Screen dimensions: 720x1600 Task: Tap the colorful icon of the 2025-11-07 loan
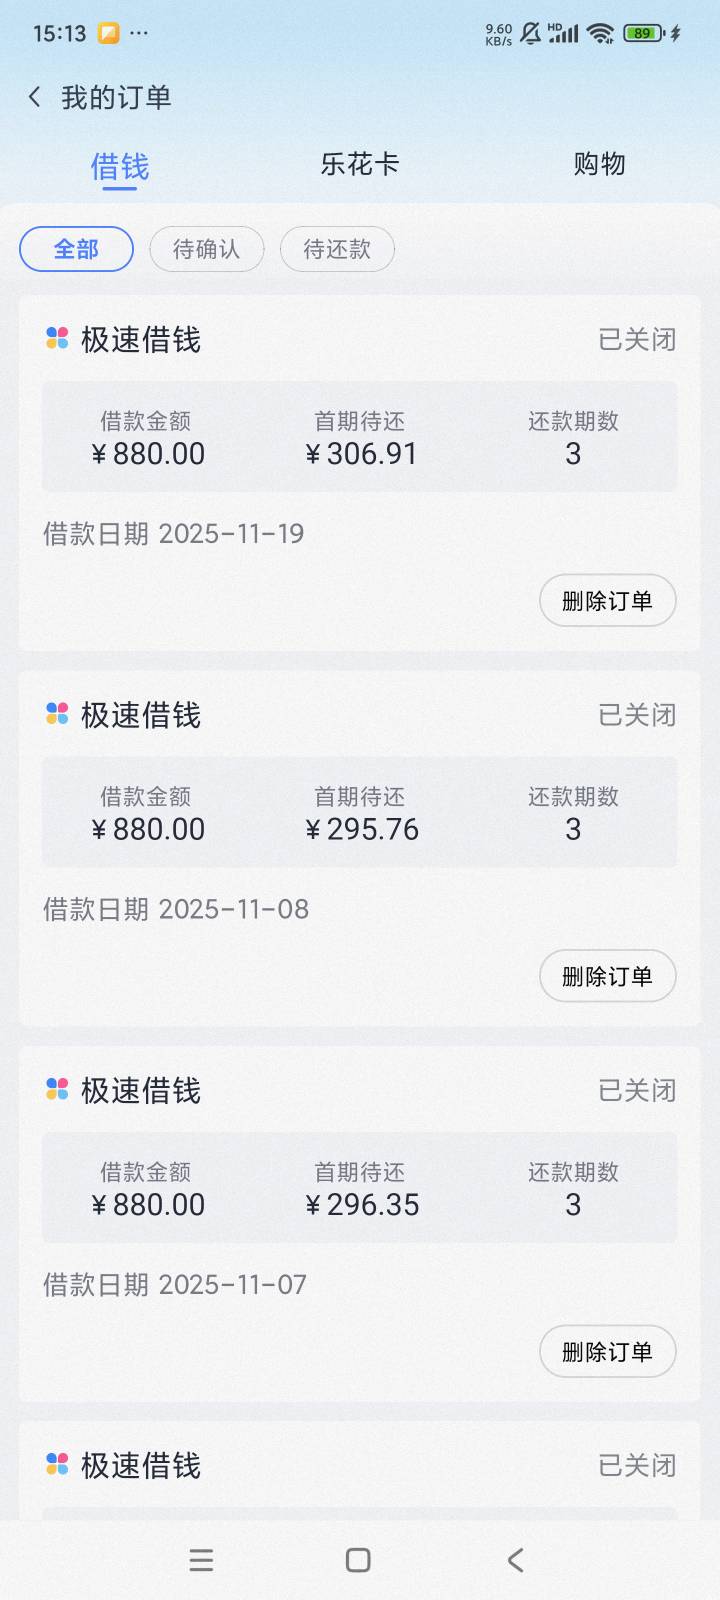click(57, 1089)
